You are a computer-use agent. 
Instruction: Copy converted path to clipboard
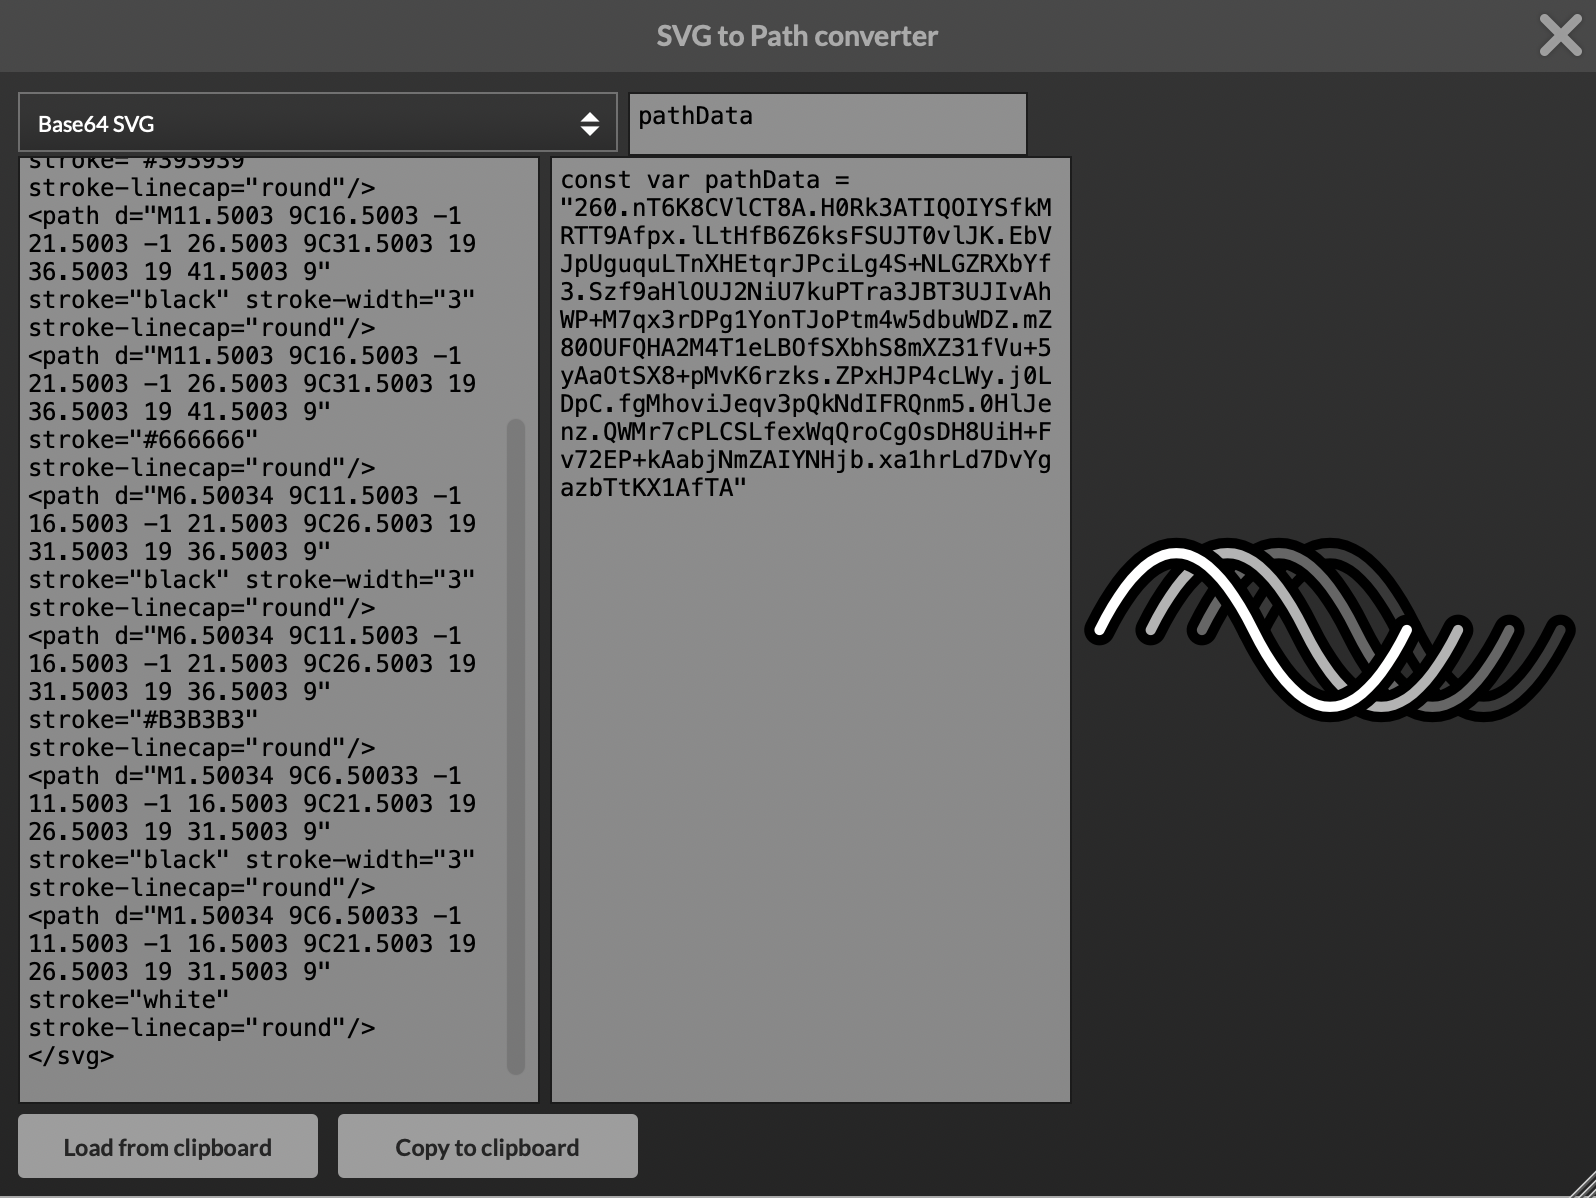click(487, 1147)
